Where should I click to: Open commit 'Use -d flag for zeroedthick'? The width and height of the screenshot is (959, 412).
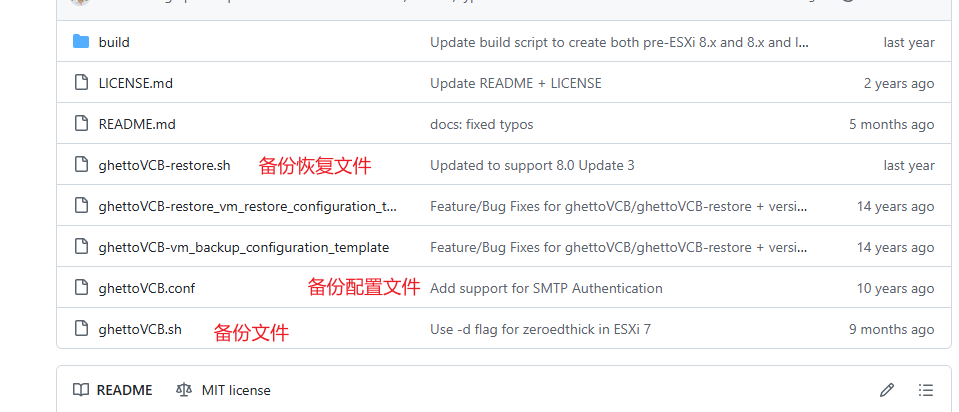click(540, 329)
